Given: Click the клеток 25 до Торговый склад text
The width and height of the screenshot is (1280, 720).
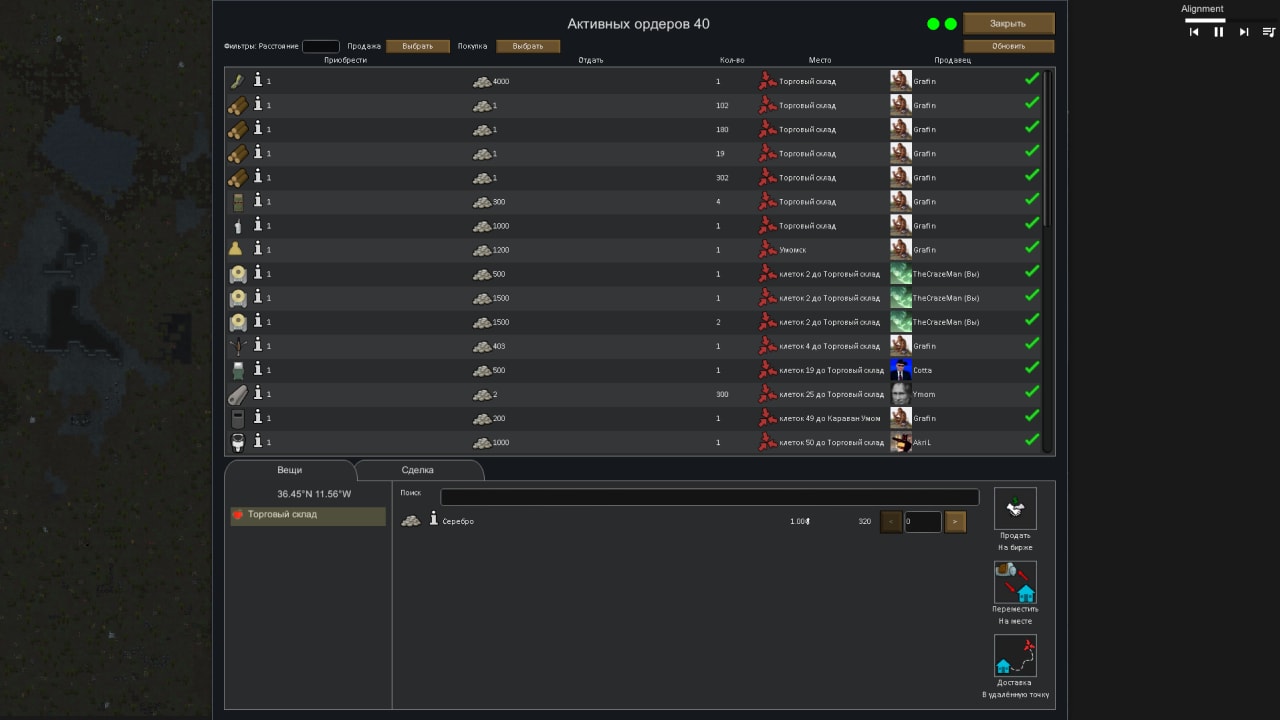Looking at the screenshot, I should [832, 394].
